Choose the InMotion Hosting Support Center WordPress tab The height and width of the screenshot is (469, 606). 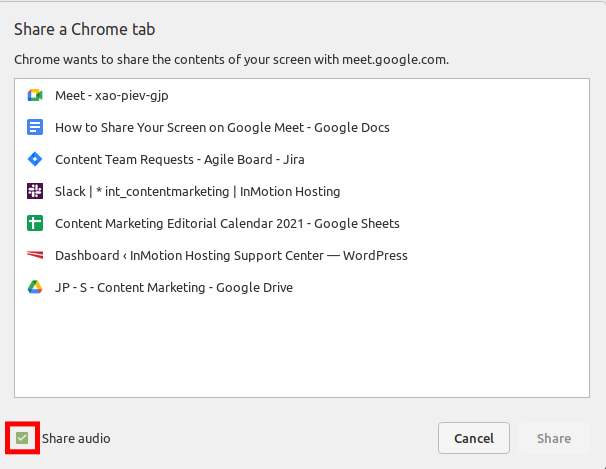231,256
